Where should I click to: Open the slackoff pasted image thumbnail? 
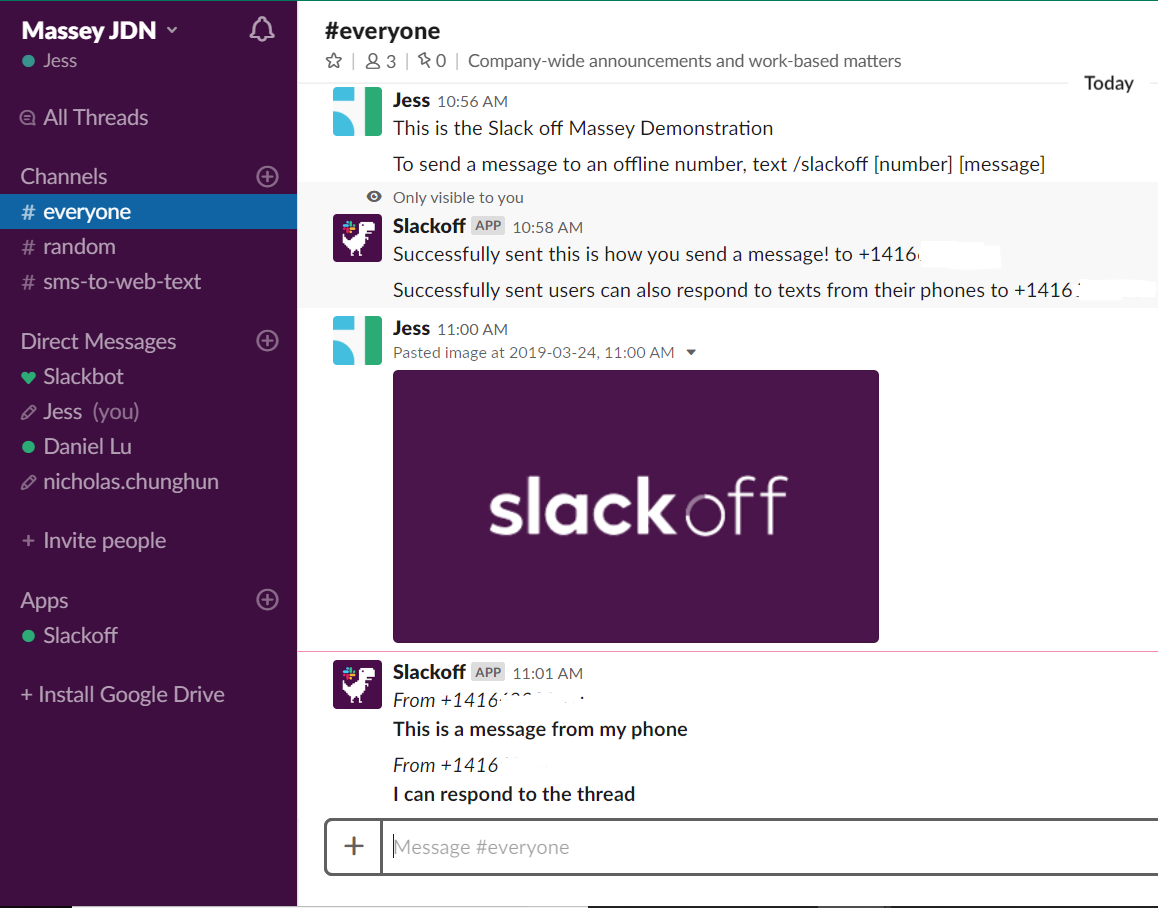tap(636, 506)
